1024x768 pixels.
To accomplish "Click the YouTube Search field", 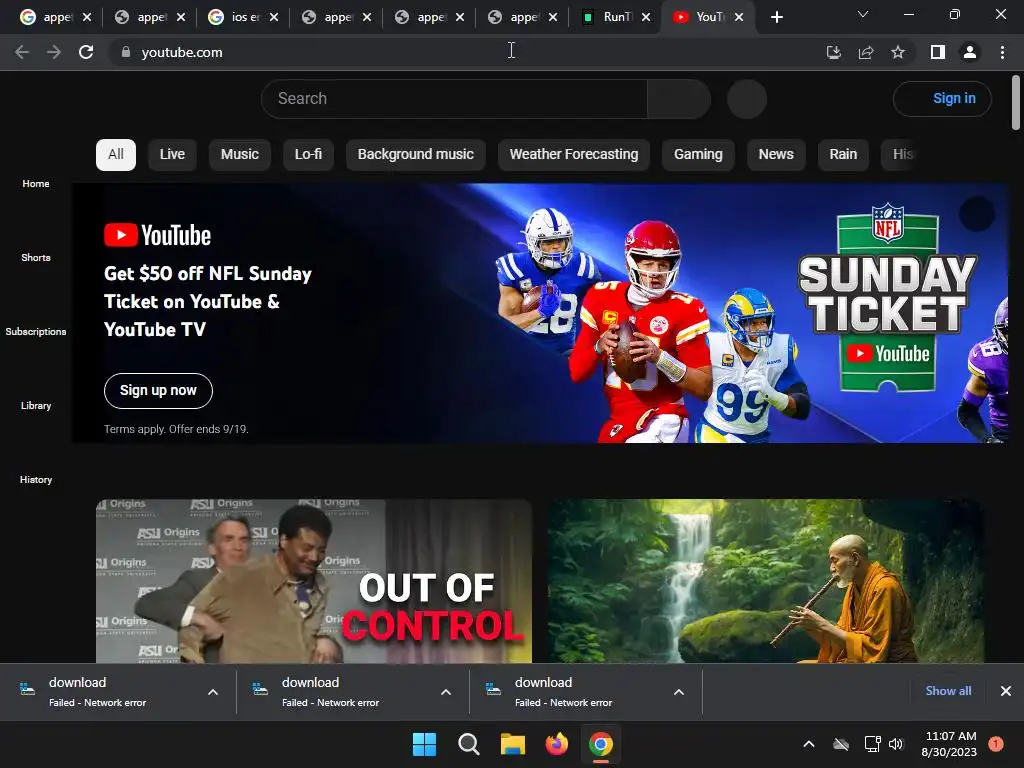I will coord(454,99).
